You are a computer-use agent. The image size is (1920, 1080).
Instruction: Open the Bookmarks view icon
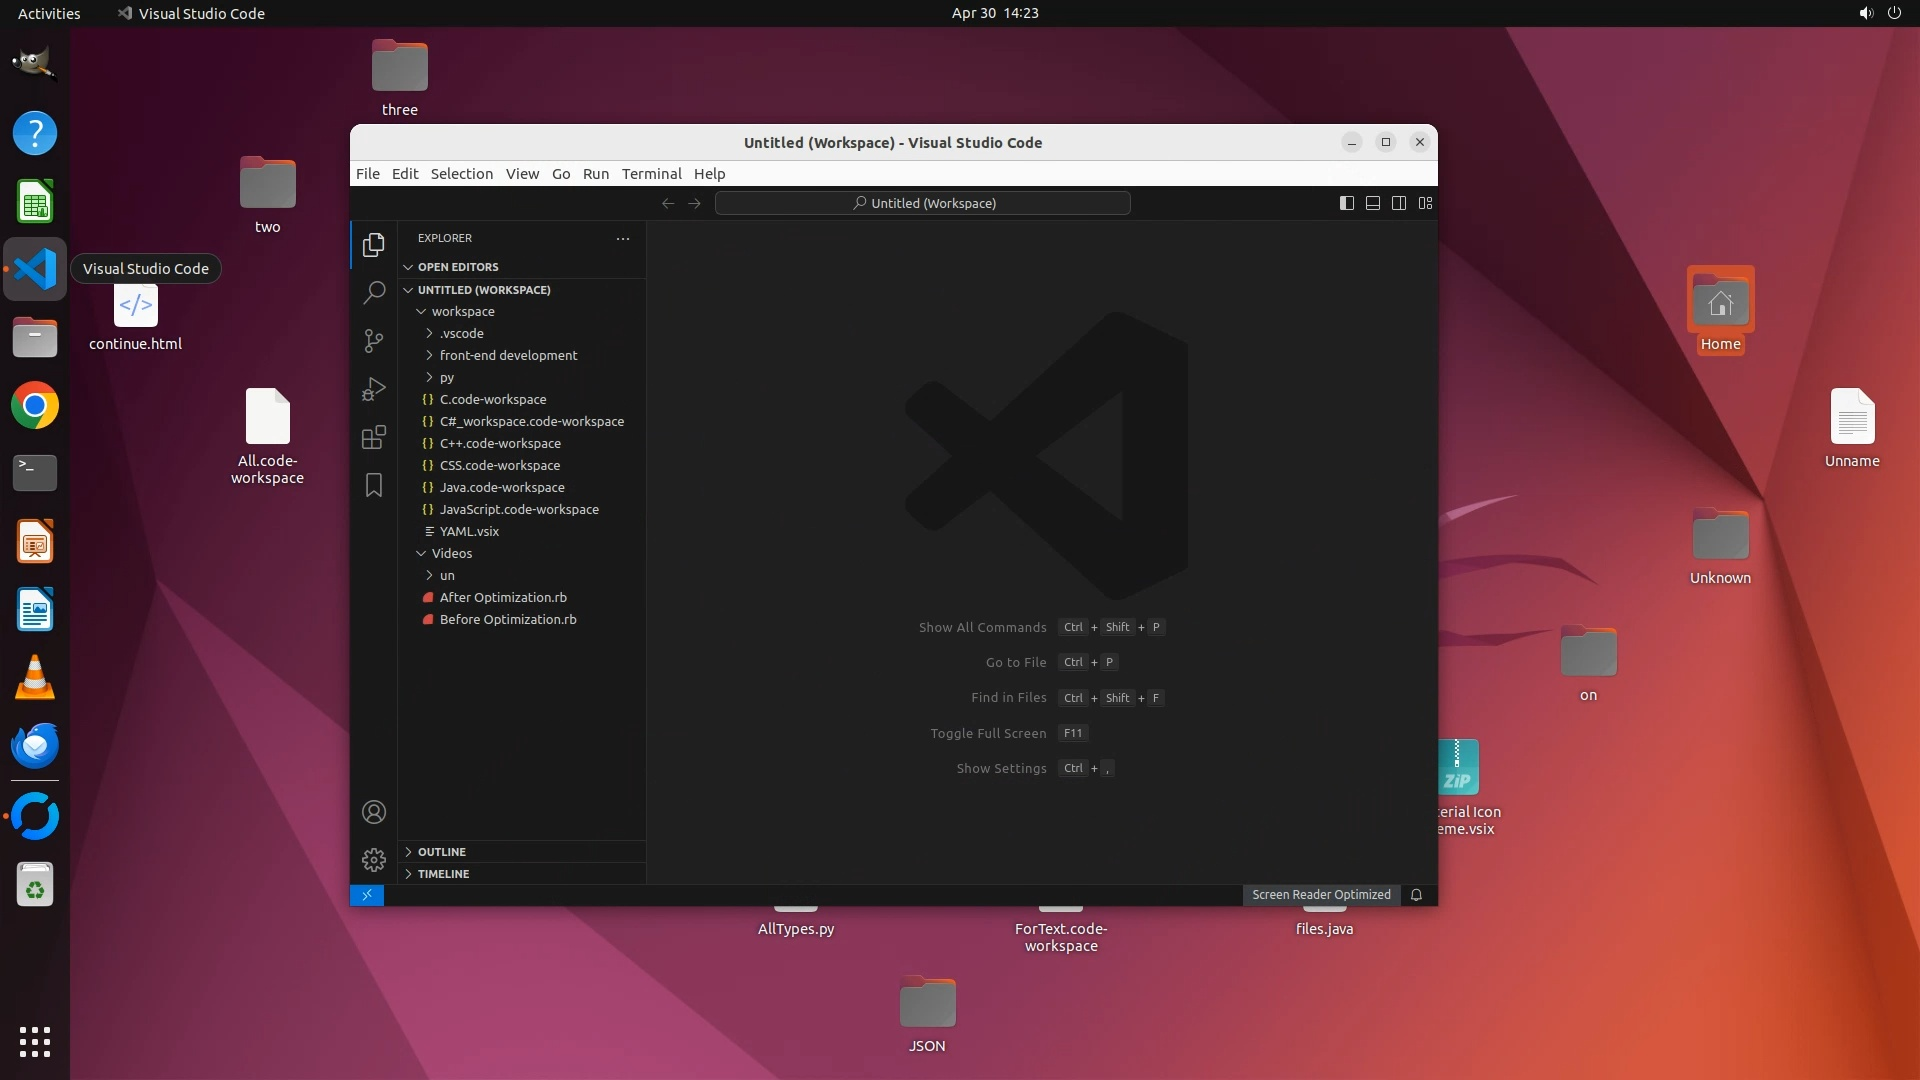pyautogui.click(x=374, y=485)
